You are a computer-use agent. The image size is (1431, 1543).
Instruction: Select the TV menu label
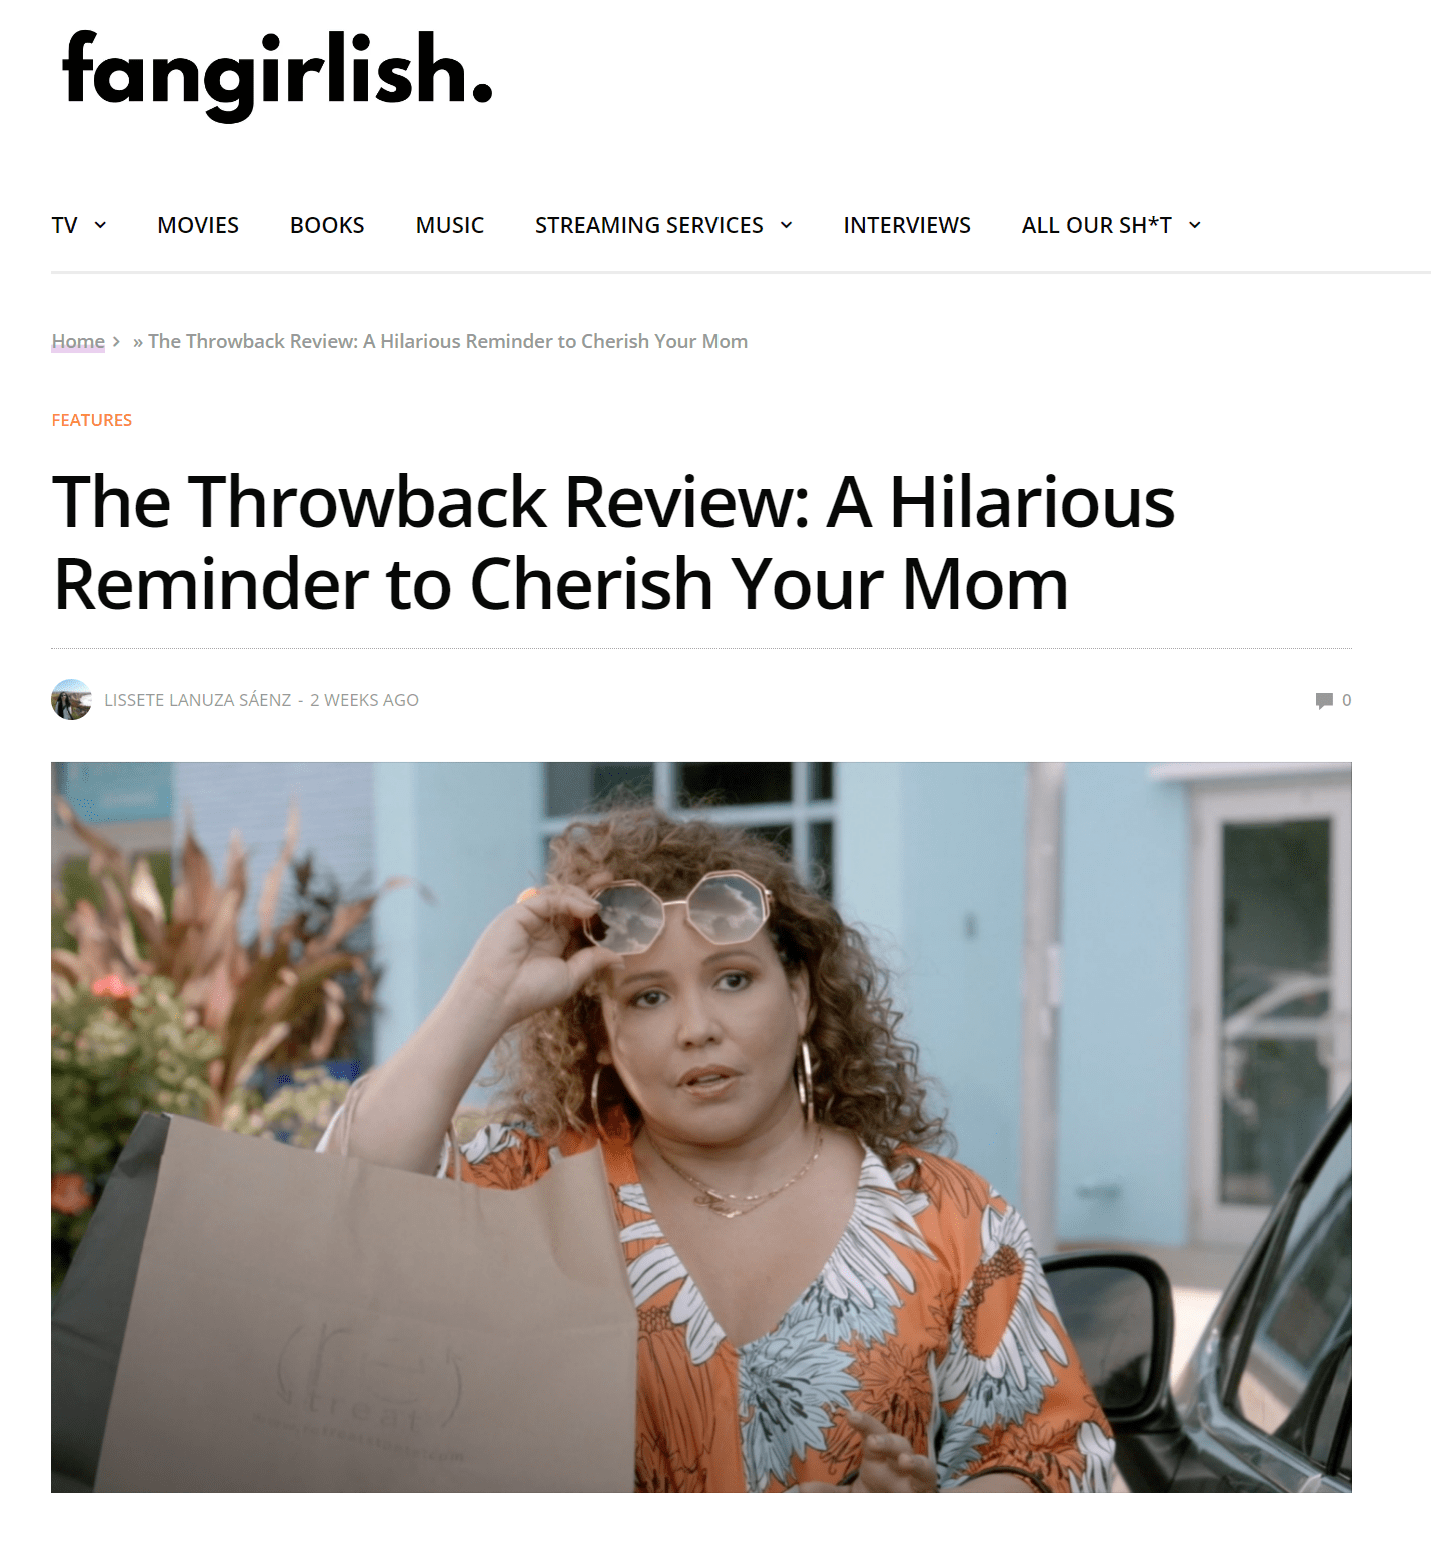point(64,225)
